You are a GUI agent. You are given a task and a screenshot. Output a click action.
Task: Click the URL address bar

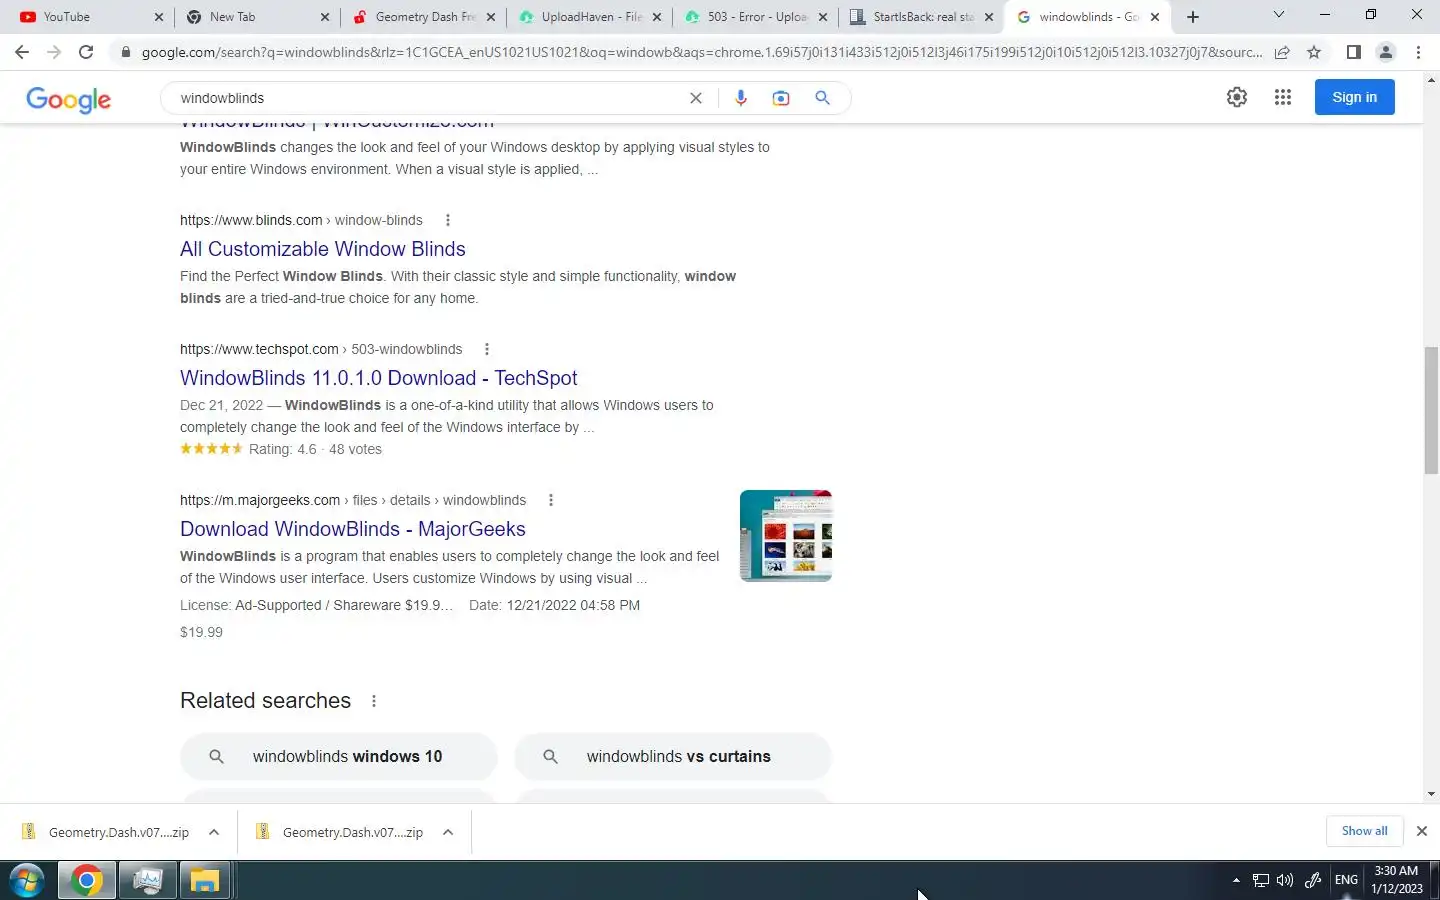click(x=700, y=52)
